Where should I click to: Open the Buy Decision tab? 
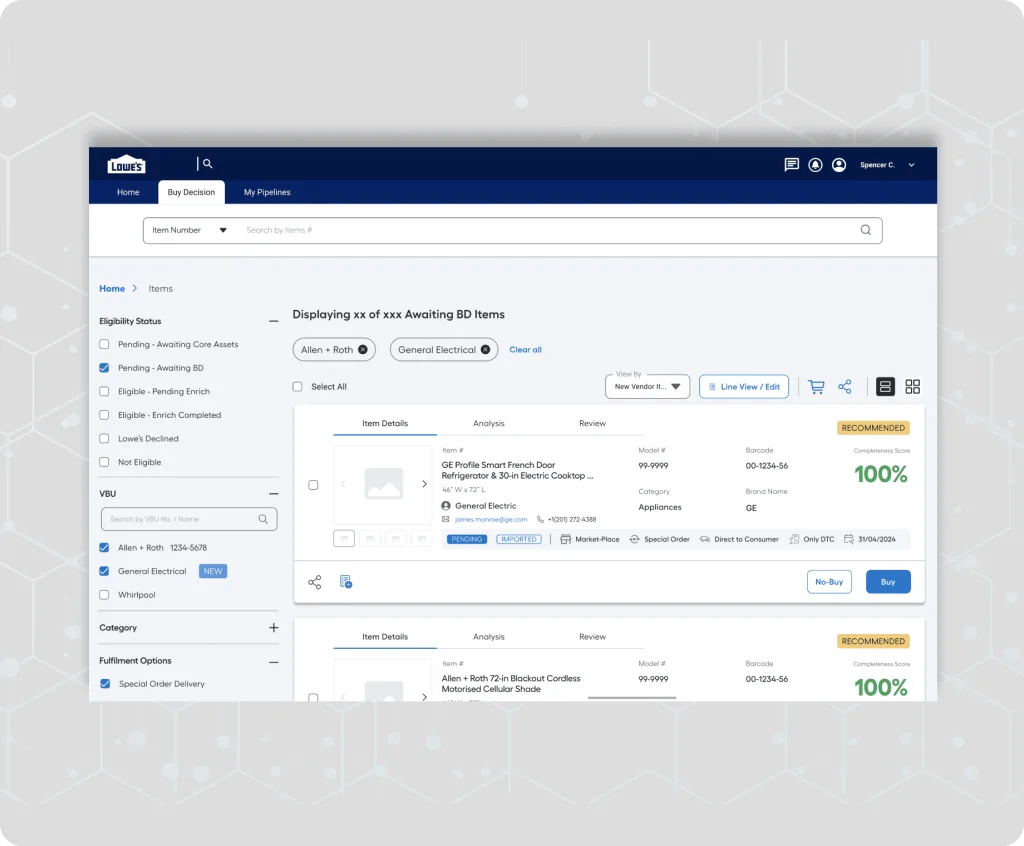coord(191,192)
